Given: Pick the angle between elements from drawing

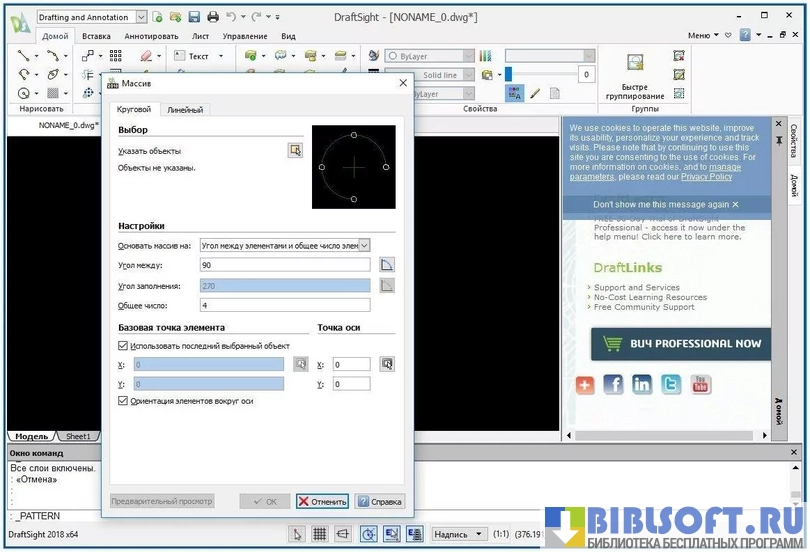Looking at the screenshot, I should (x=387, y=265).
